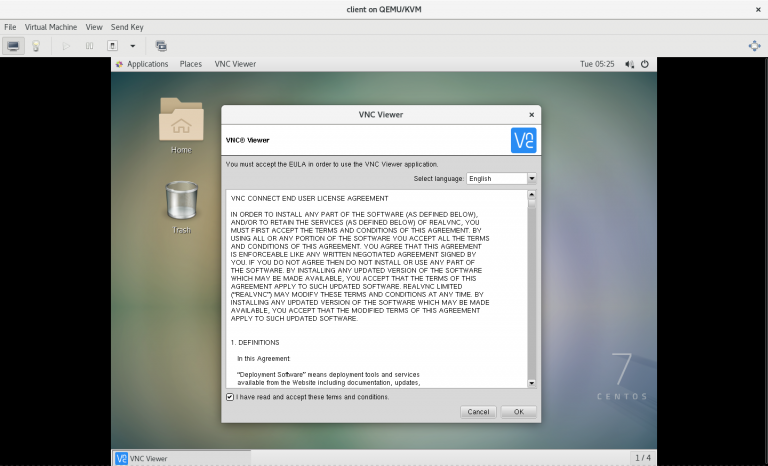768x466 pixels.
Task: Click 'VNC CONNECT END USER LICENSE AGREEMENT' title
Action: [x=310, y=198]
